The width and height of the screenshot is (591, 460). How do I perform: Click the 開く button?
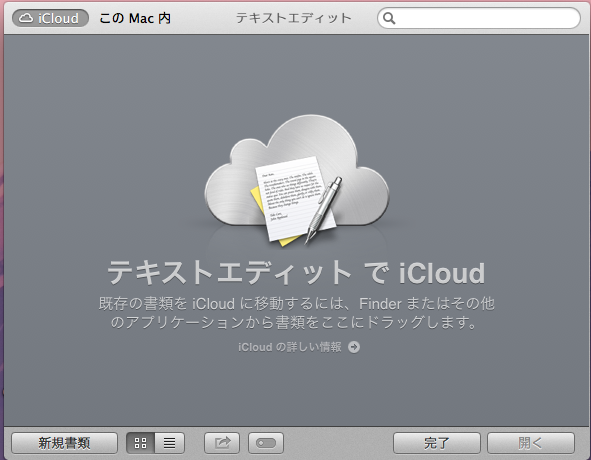click(531, 443)
